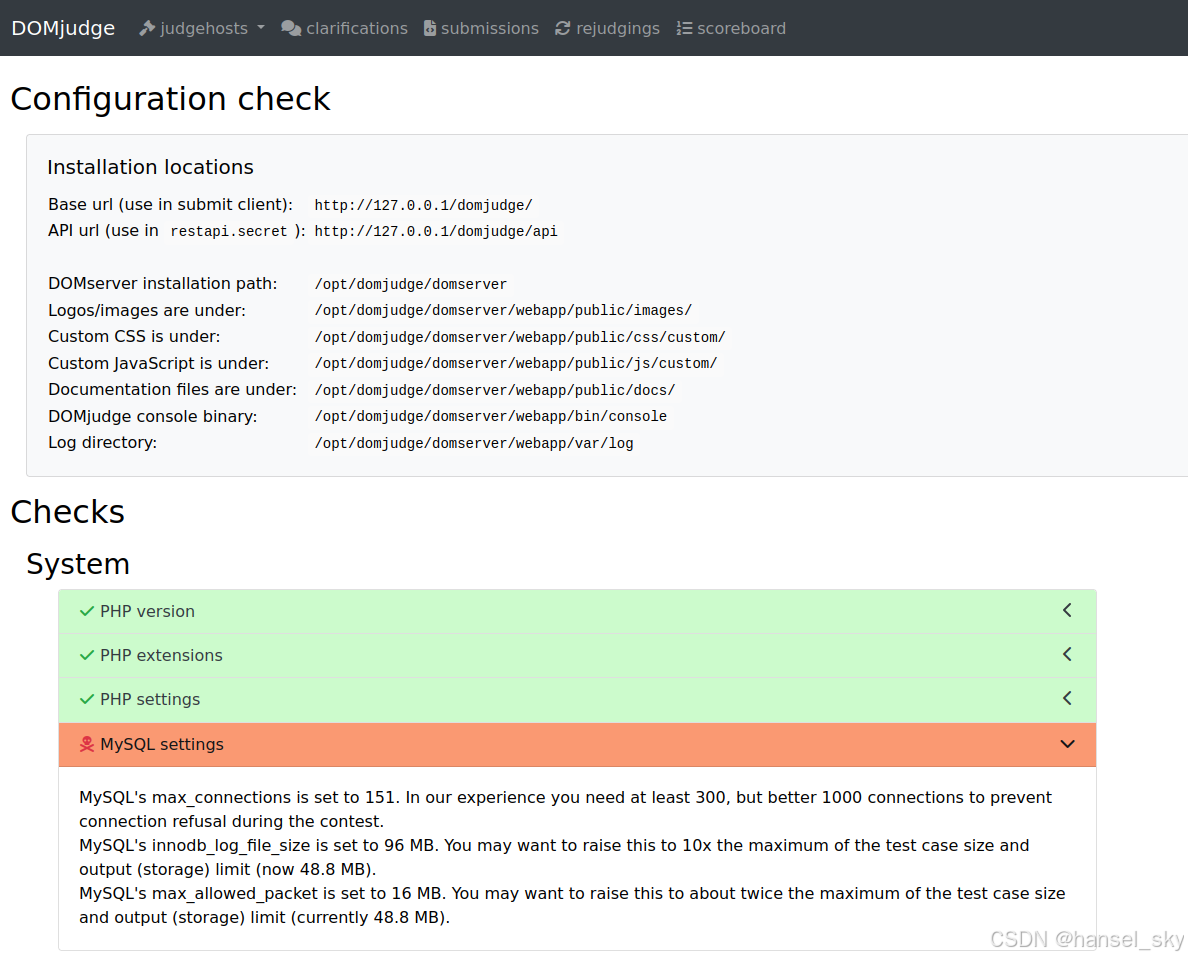Click the System subsection heading

coord(78,564)
